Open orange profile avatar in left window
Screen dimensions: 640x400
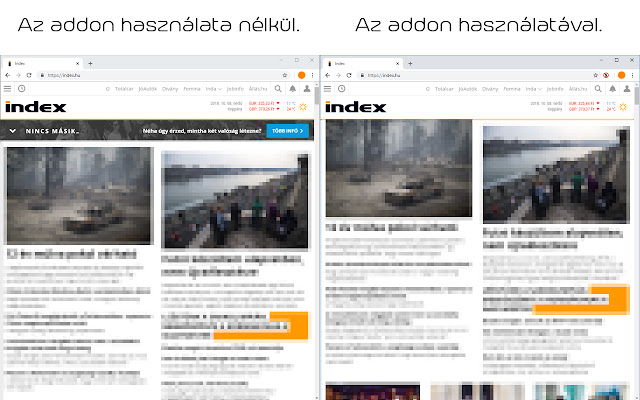coord(302,75)
